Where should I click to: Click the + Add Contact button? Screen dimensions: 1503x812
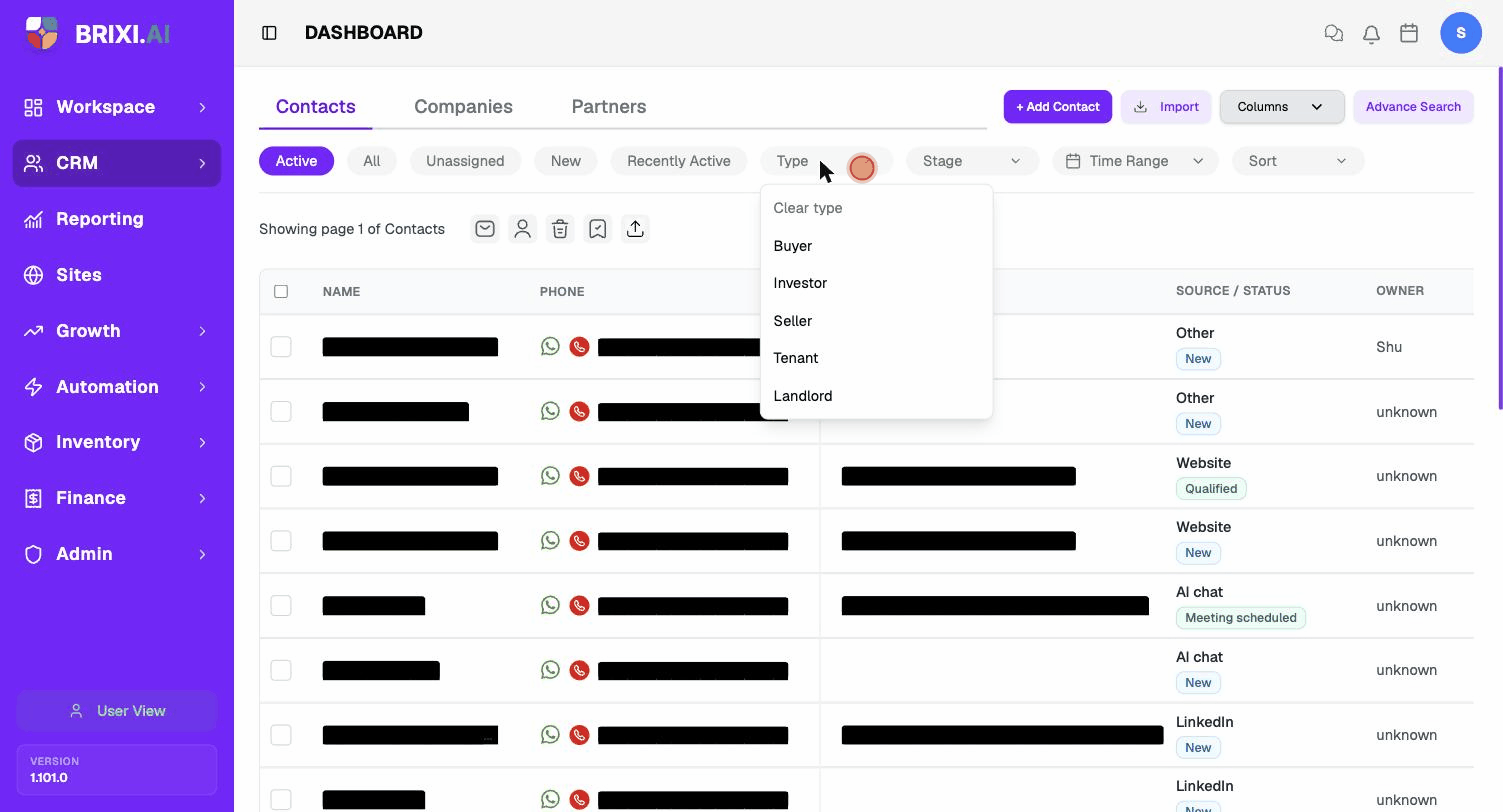1057,107
